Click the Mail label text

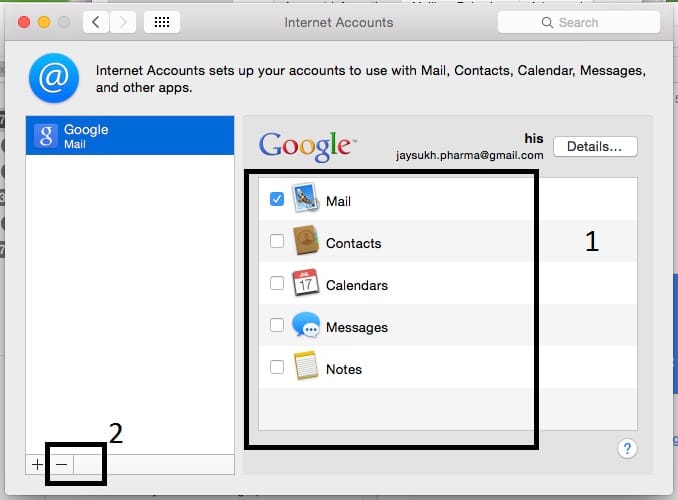click(x=338, y=201)
